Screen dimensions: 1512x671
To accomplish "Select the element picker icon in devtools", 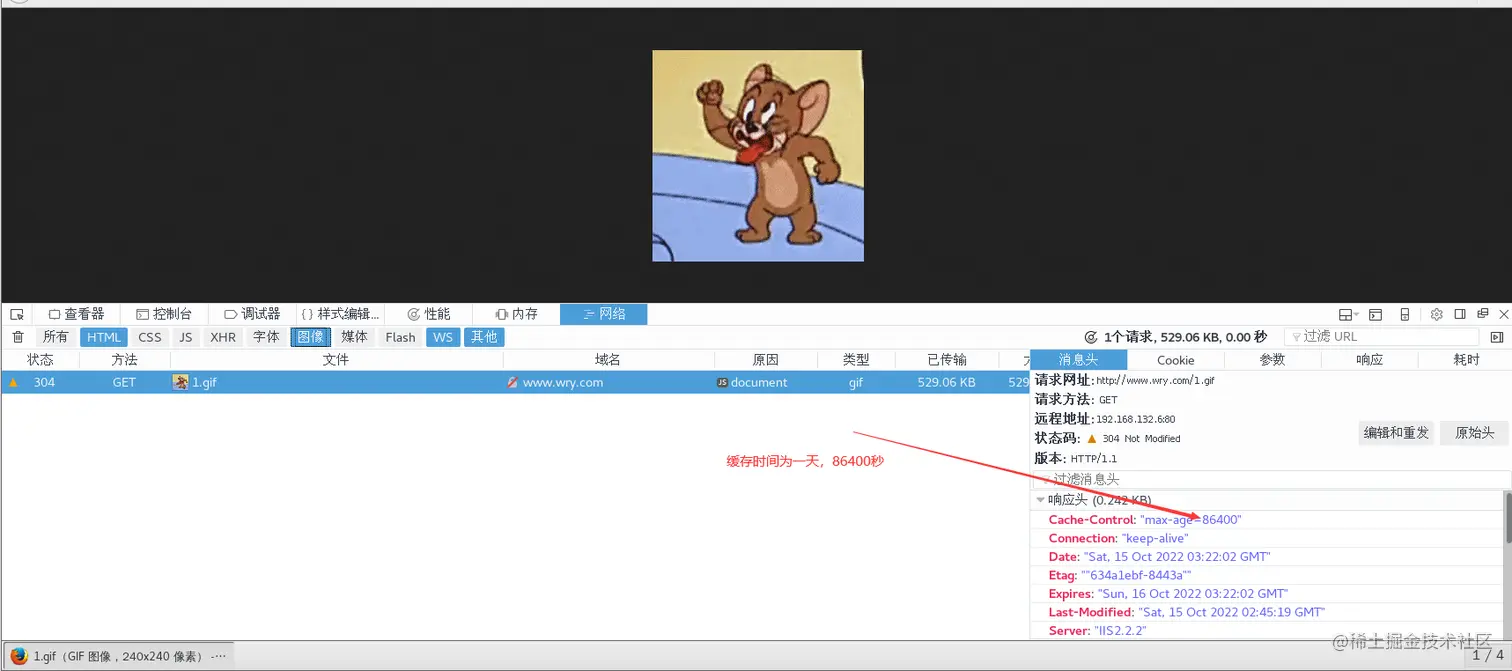I will pyautogui.click(x=16, y=313).
